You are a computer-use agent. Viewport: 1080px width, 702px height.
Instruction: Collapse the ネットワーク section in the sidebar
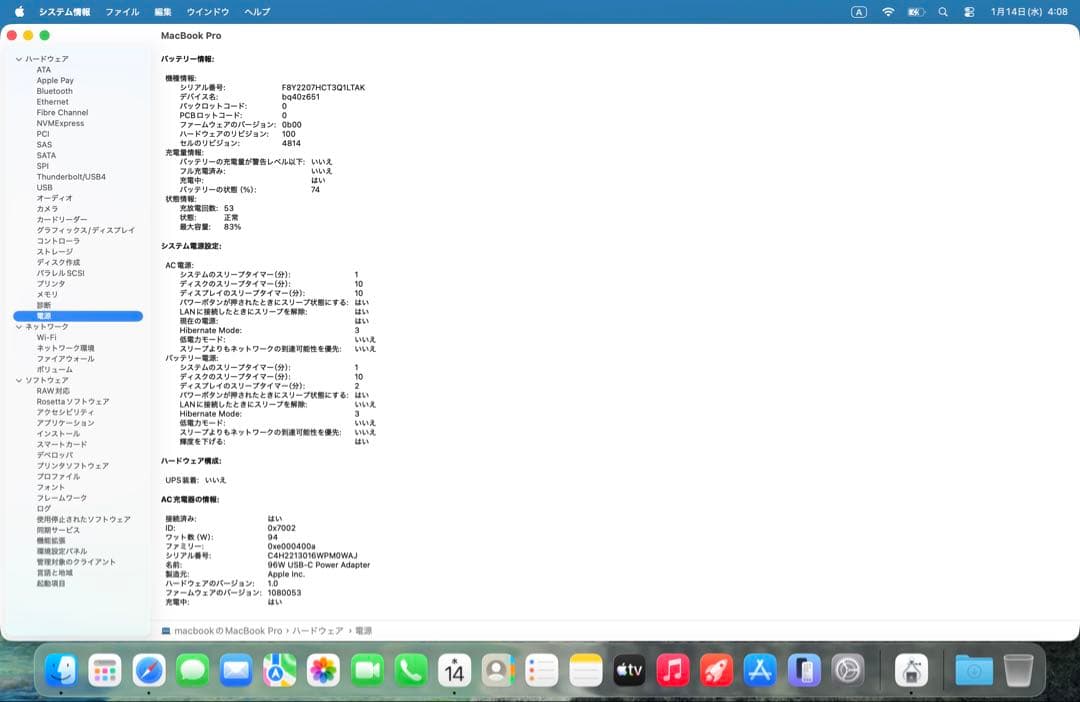[x=19, y=326]
